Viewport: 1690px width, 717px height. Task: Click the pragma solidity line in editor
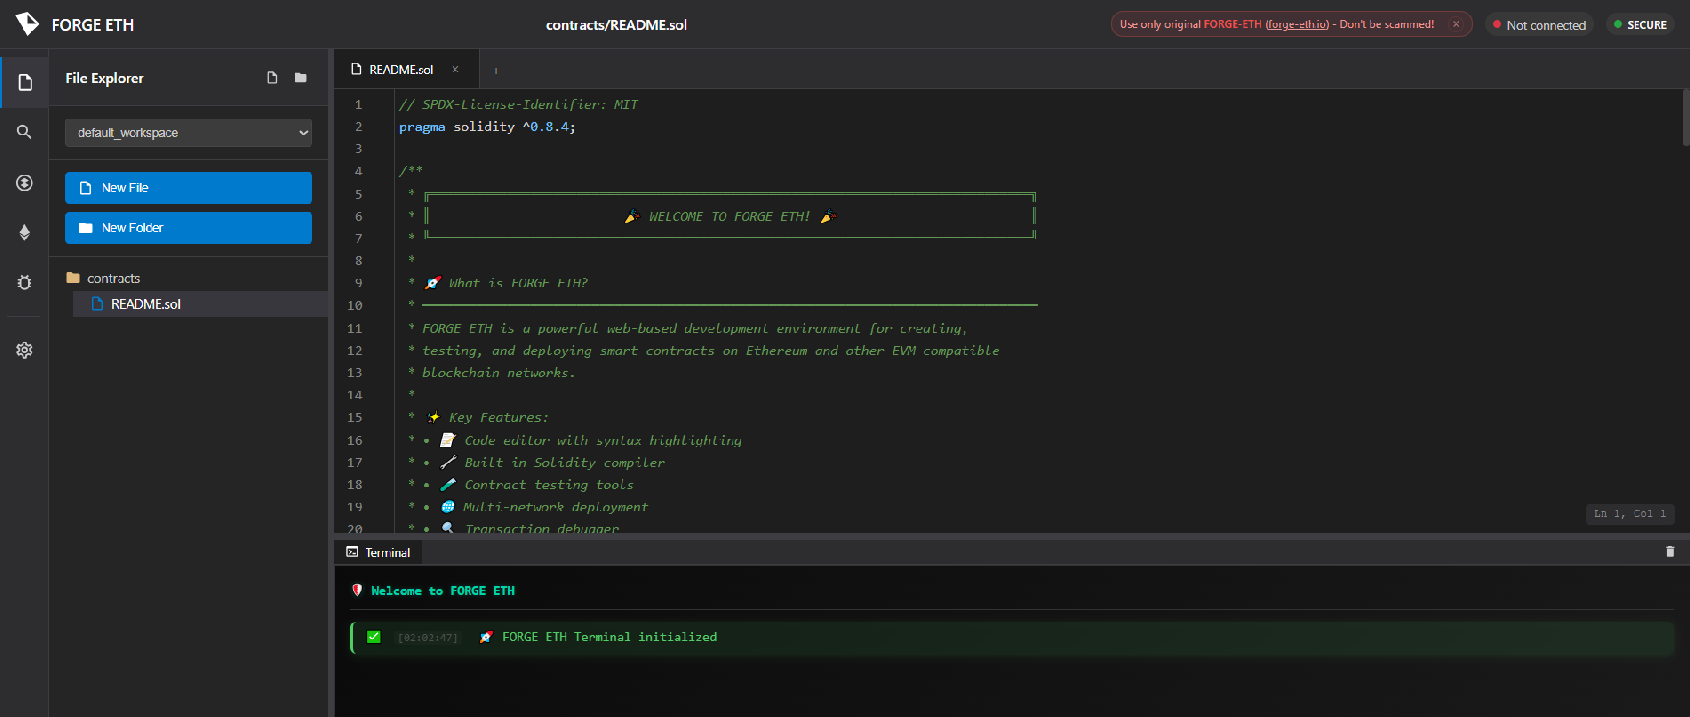coord(487,127)
